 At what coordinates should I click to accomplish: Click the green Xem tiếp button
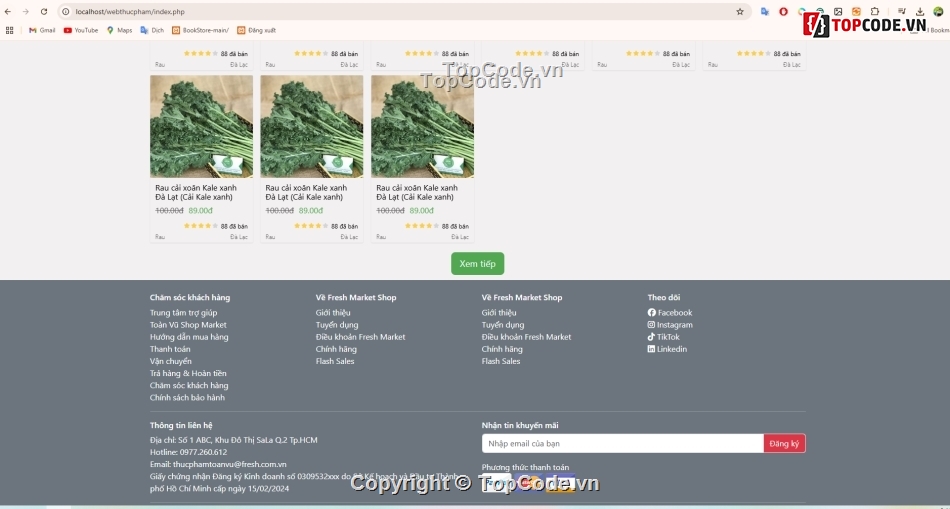(477, 264)
